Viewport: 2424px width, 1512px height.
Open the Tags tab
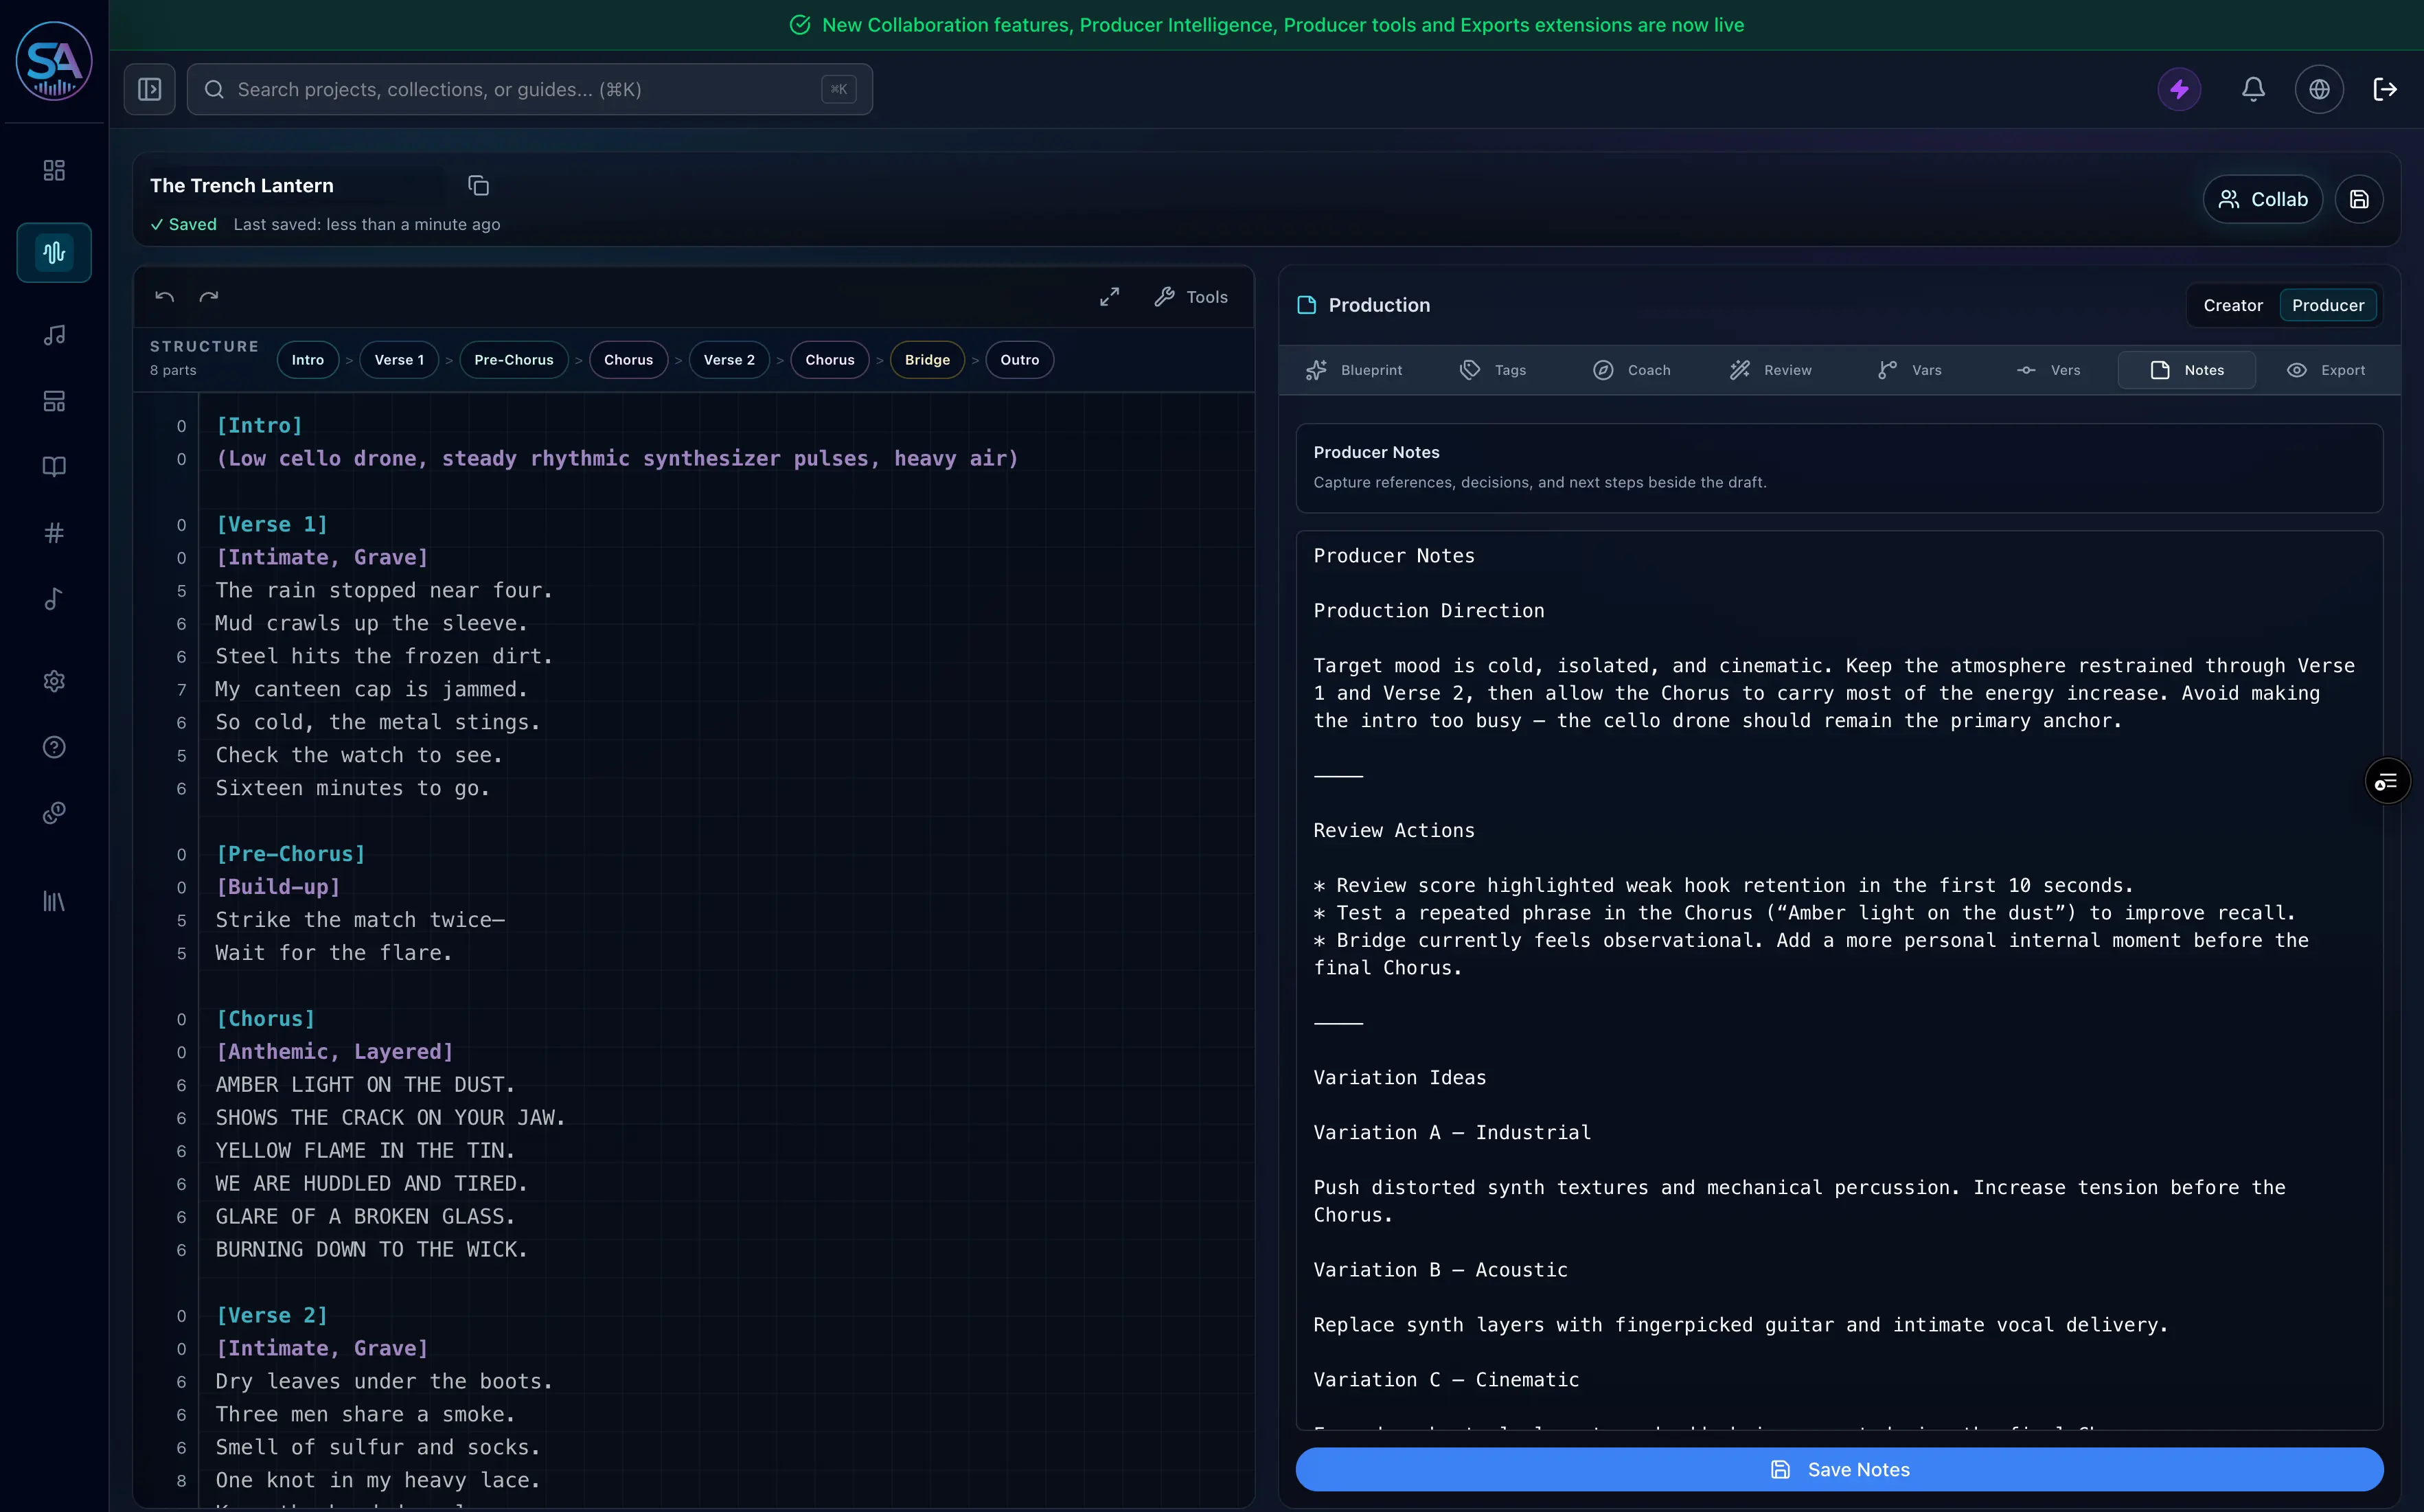point(1493,371)
